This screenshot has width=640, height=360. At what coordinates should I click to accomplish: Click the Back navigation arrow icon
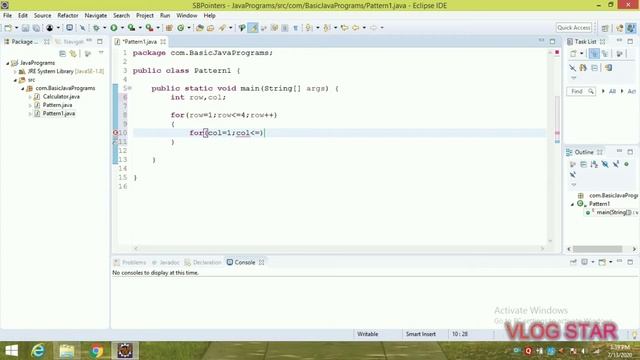point(356,28)
